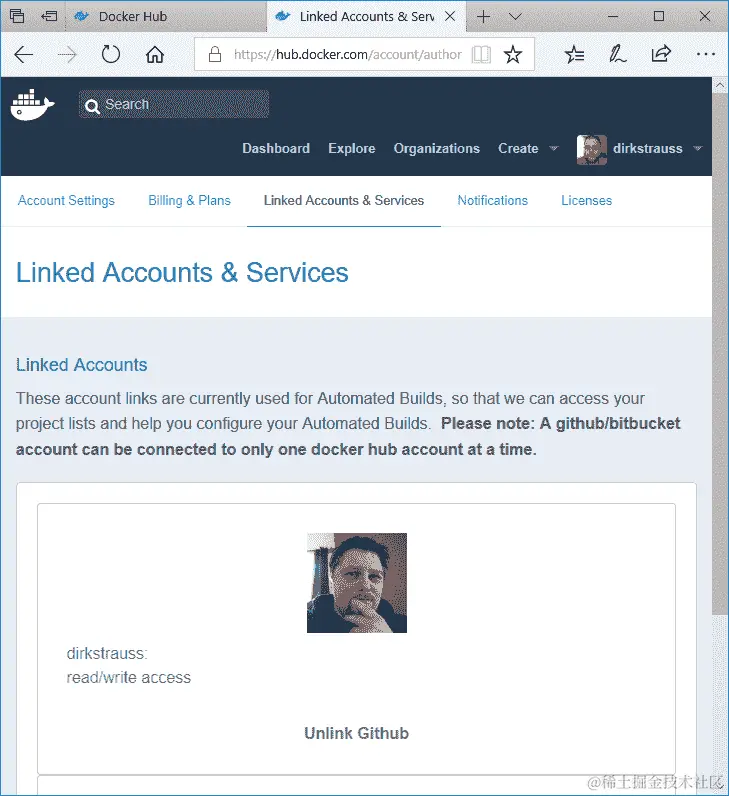Screen dimensions: 729x796
Task: Switch to the Account Settings tab
Action: click(67, 201)
